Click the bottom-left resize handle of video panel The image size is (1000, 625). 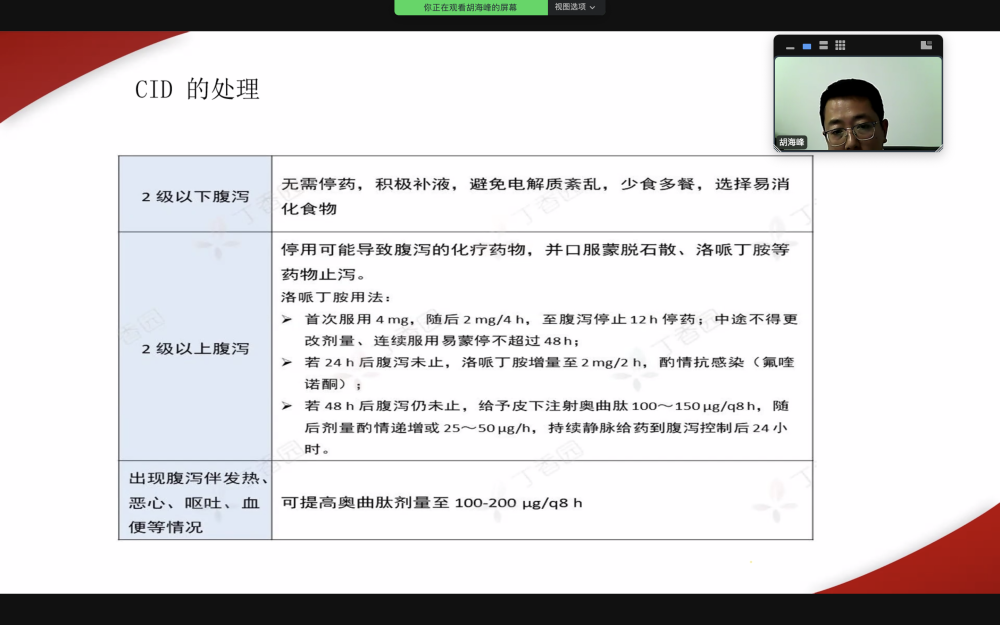click(776, 150)
